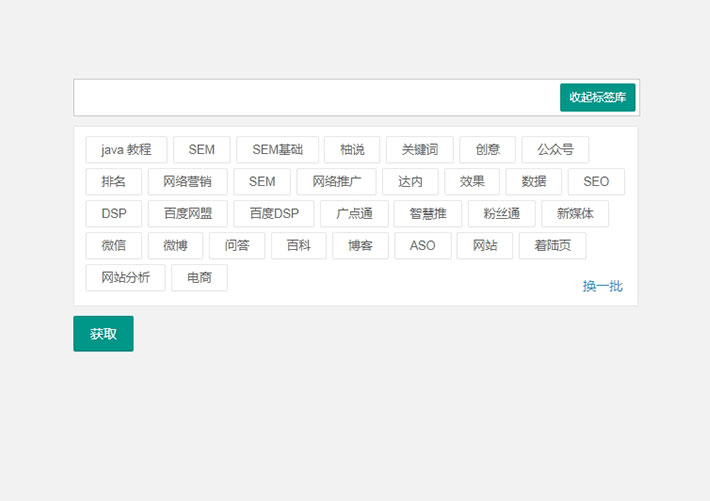Click the 排名 tag
This screenshot has width=710, height=501.
[114, 182]
